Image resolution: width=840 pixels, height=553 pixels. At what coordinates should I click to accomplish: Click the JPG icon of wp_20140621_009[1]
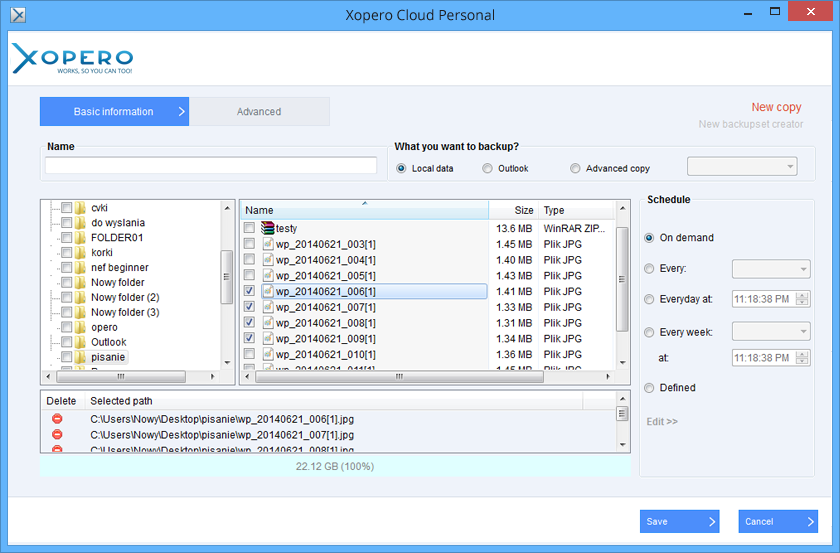click(268, 339)
